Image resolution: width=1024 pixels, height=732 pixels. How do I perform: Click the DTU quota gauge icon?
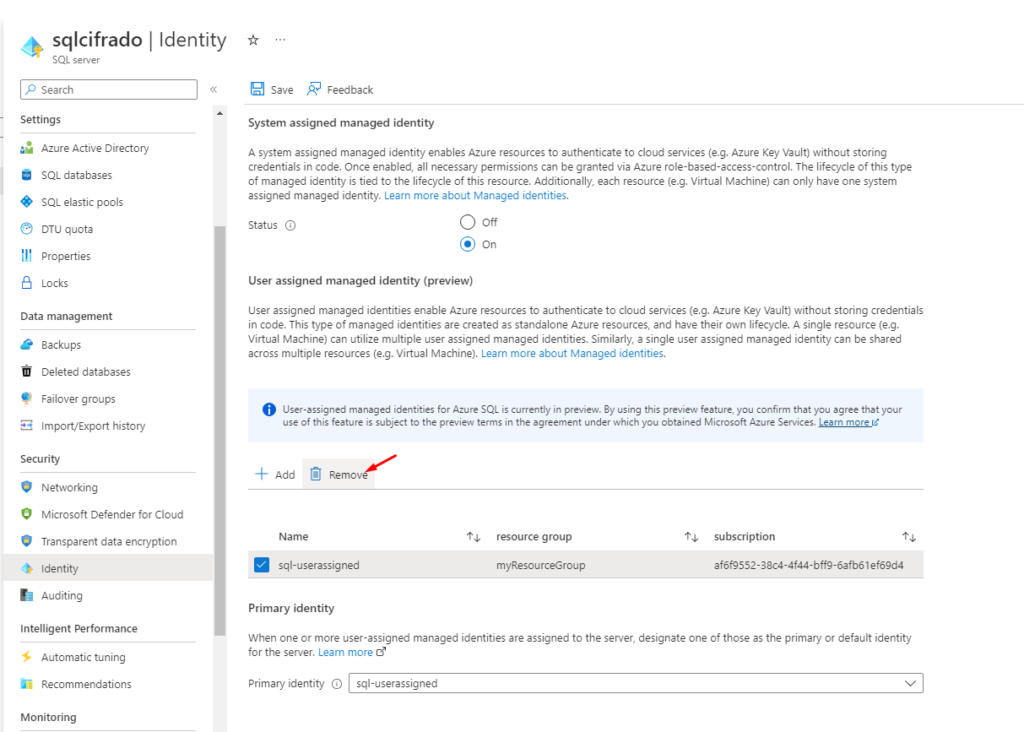click(x=27, y=229)
